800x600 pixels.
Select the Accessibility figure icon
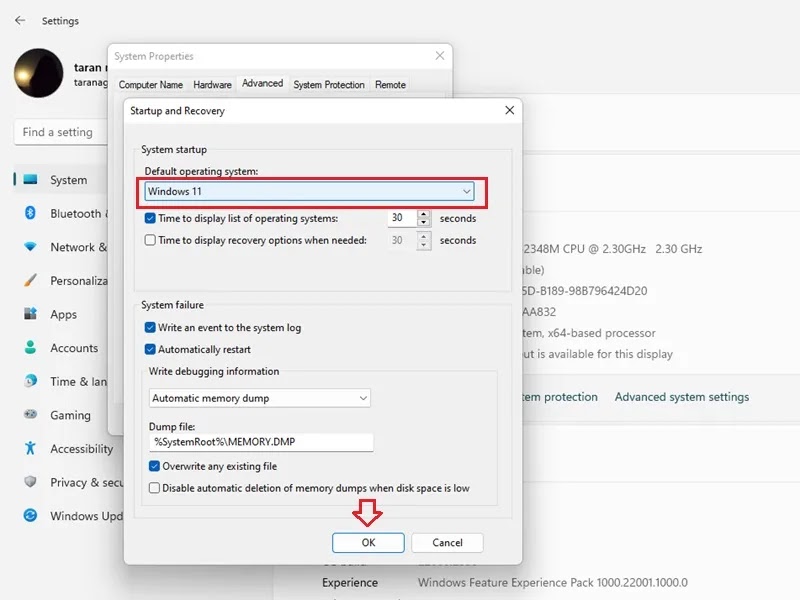coord(31,448)
